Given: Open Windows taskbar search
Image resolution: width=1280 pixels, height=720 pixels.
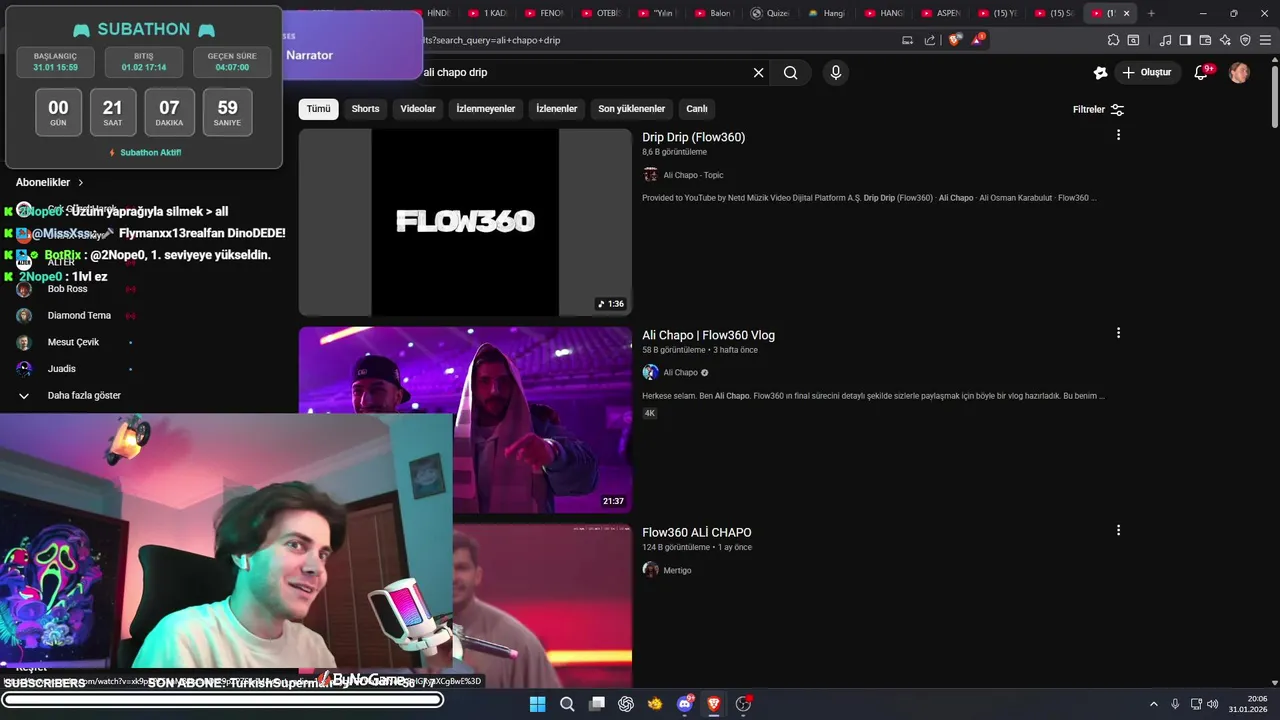Looking at the screenshot, I should (x=567, y=704).
